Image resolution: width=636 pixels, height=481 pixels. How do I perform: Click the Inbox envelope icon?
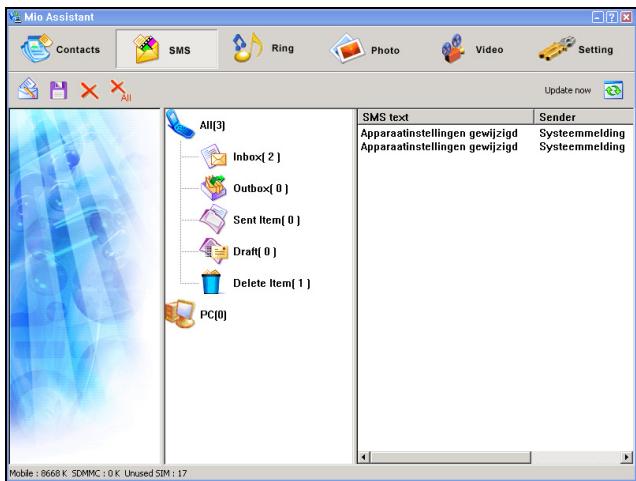pos(213,157)
